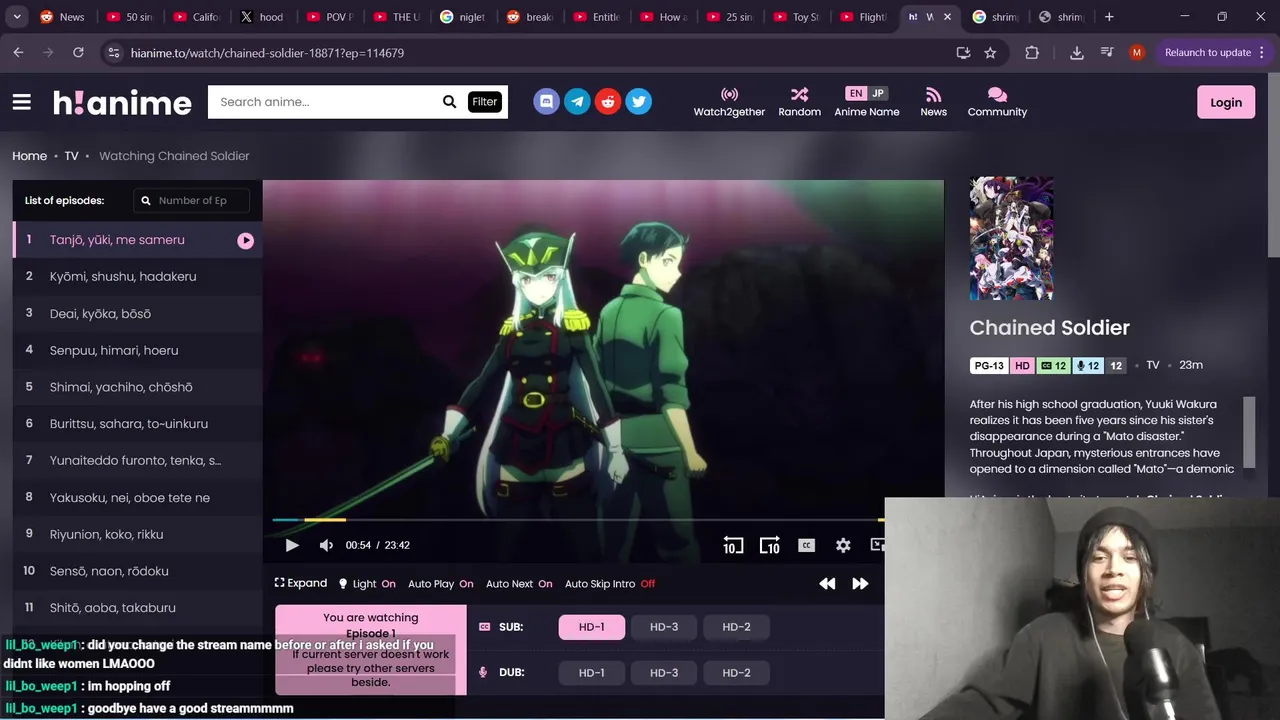
Task: Select SUB server HD-1
Action: (x=592, y=627)
